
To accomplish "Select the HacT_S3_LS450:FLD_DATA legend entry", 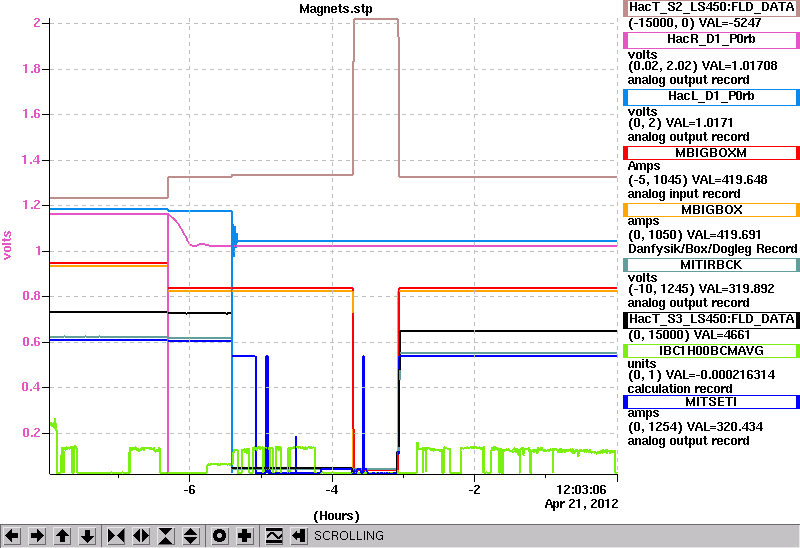I will 711,319.
